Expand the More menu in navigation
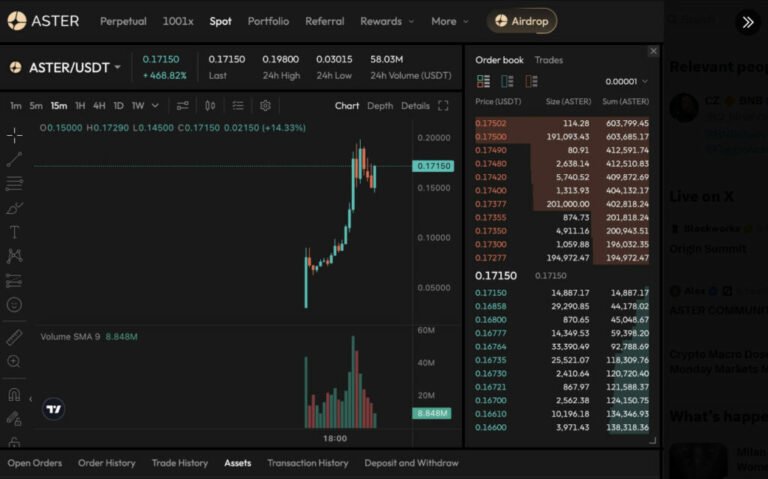Viewport: 768px width, 479px height. pos(449,21)
